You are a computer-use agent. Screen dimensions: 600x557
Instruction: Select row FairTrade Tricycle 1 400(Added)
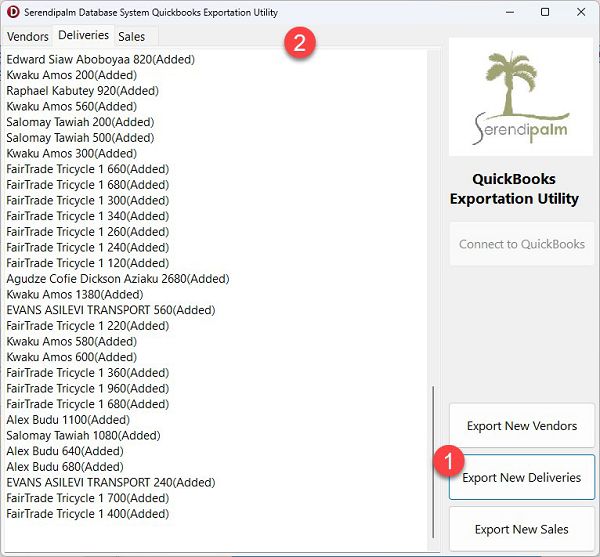88,514
